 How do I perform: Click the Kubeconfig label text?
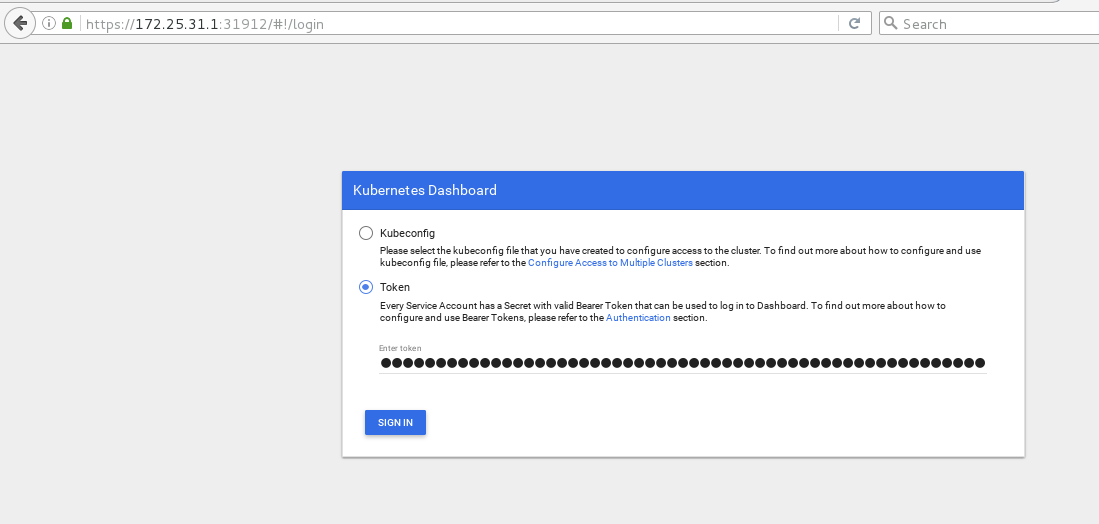(407, 233)
